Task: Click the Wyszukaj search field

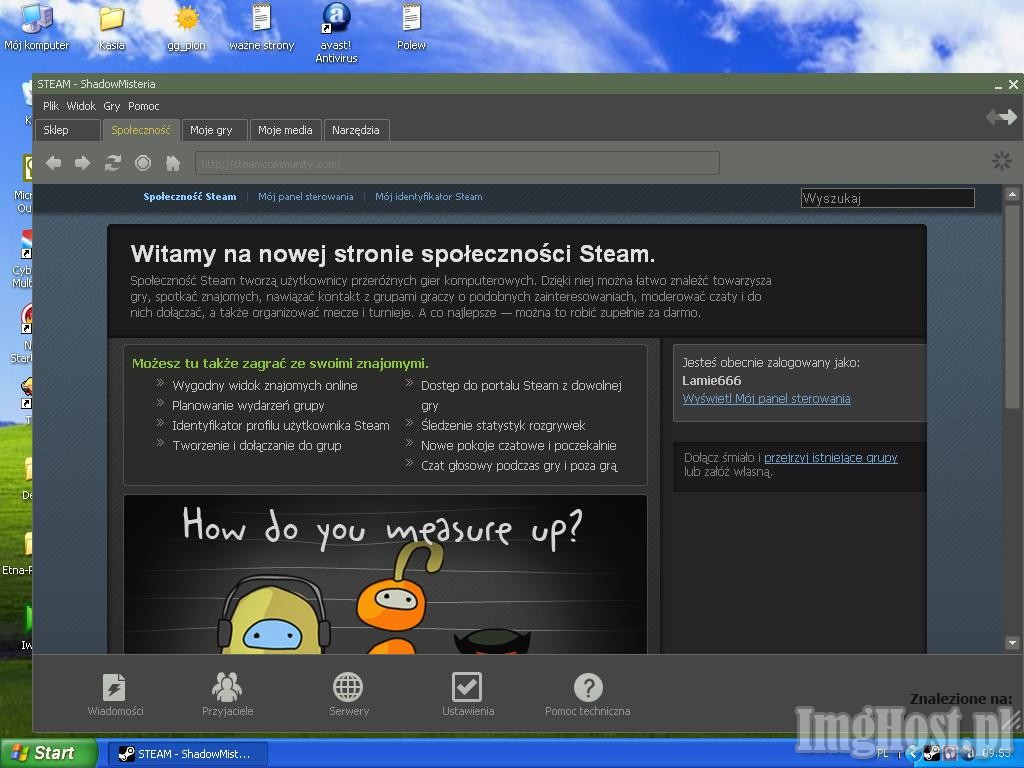Action: click(888, 198)
